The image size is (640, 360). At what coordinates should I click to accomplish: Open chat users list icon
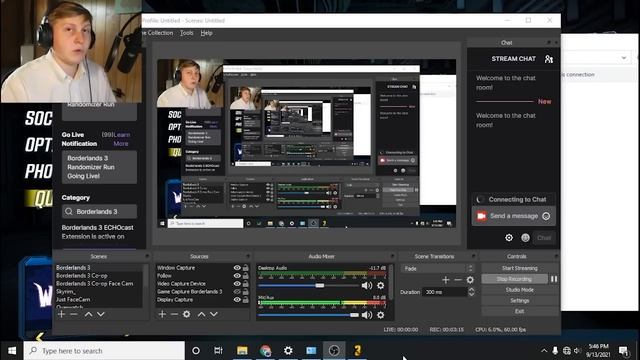549,59
